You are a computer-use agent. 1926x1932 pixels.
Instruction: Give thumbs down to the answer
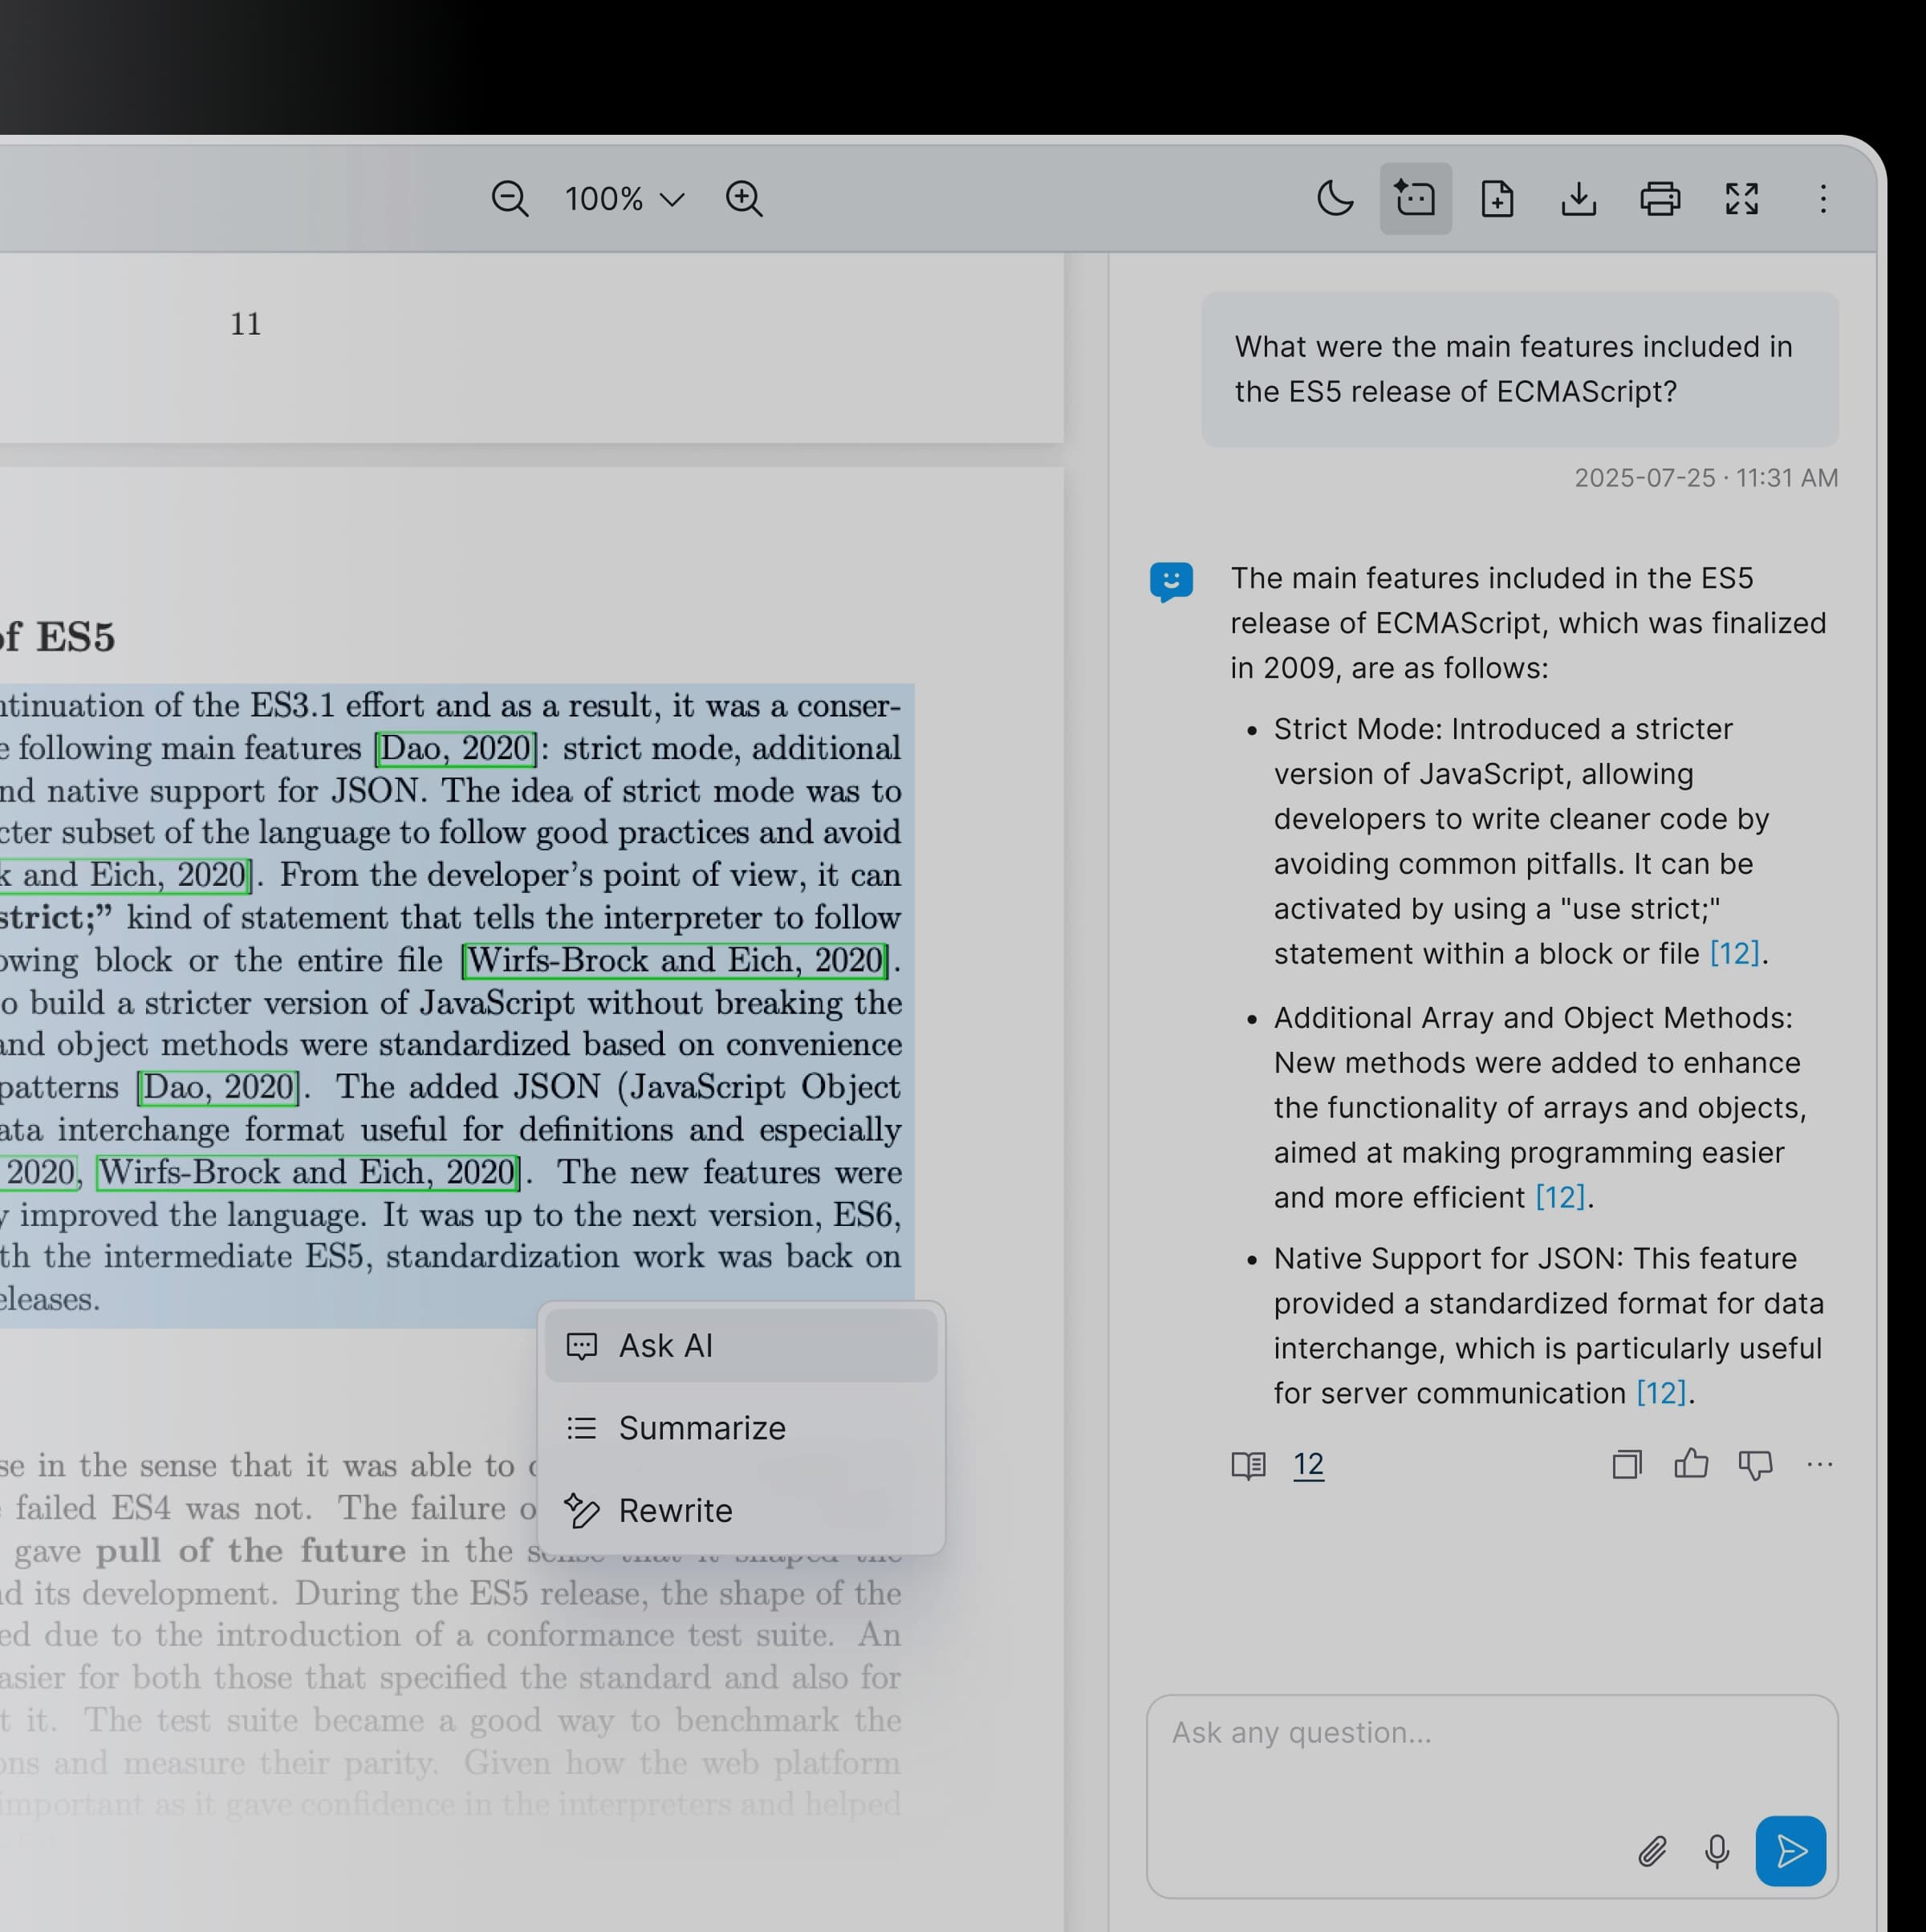(1755, 1466)
